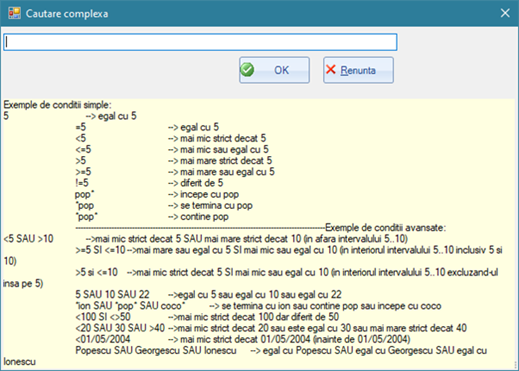Click the 'Exemple de conditii simple' heading
Screen dimensions: 519x371
[57, 105]
